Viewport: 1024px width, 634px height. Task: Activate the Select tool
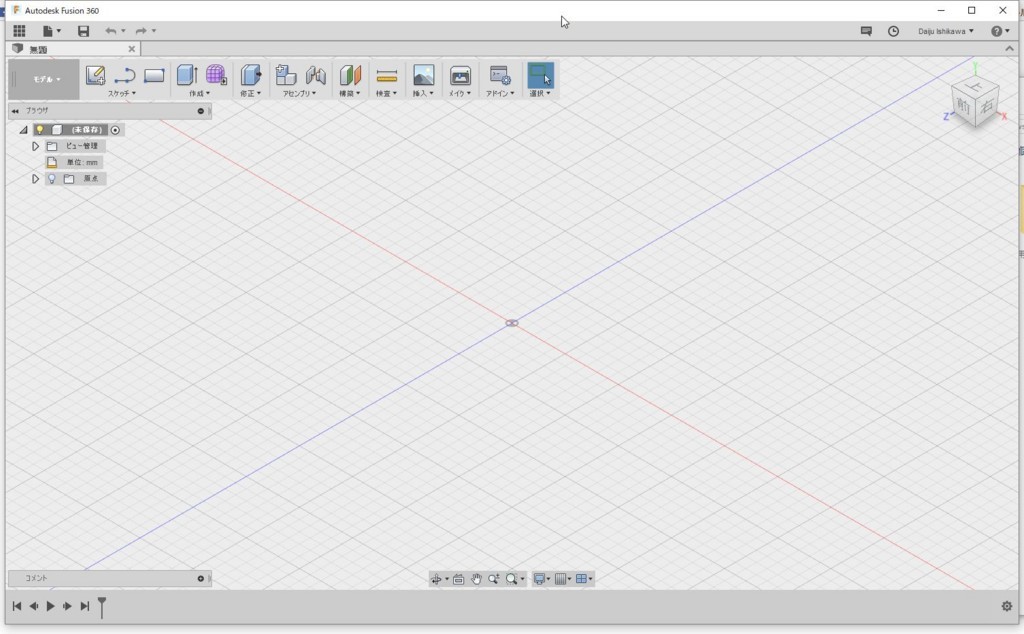[540, 75]
